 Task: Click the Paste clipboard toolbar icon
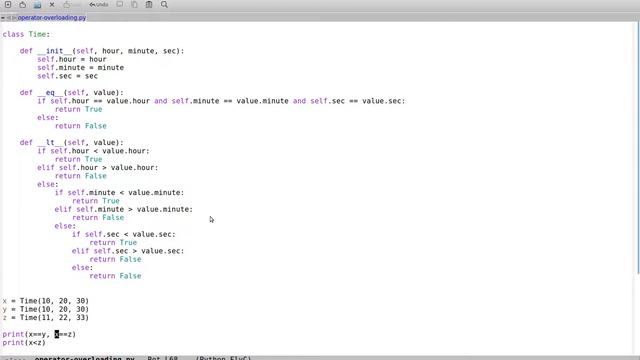click(149, 4)
